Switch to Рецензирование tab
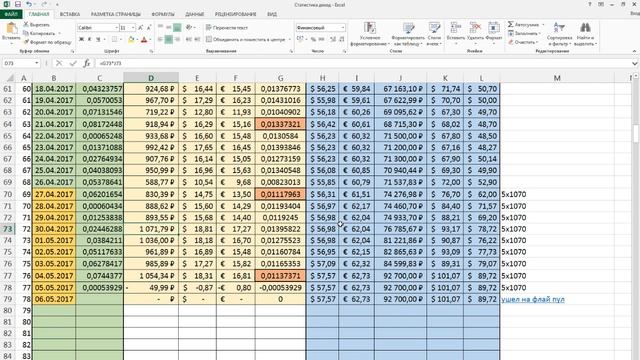This screenshot has height=360, width=640. coord(236,14)
